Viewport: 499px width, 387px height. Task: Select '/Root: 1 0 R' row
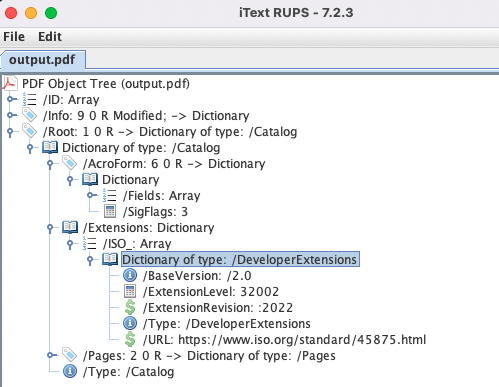pyautogui.click(x=170, y=132)
